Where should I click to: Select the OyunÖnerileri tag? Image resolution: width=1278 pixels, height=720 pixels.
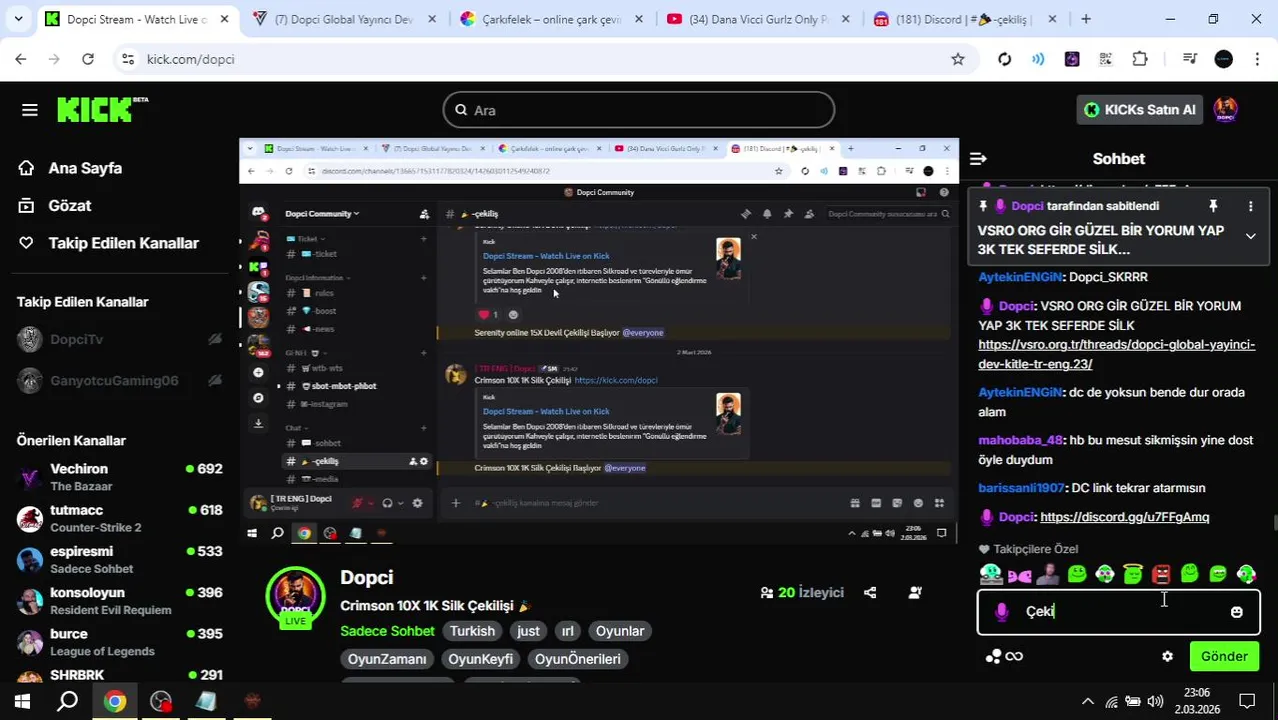click(x=577, y=659)
